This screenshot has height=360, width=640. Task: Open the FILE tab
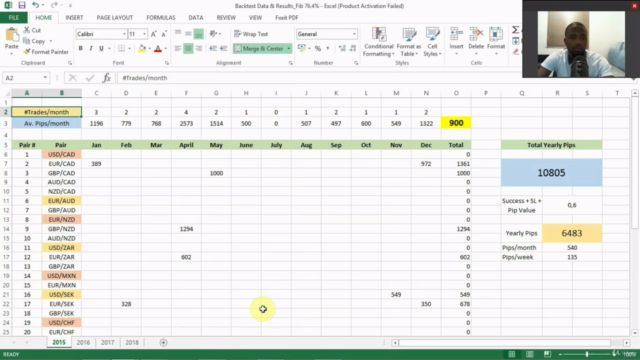point(13,18)
